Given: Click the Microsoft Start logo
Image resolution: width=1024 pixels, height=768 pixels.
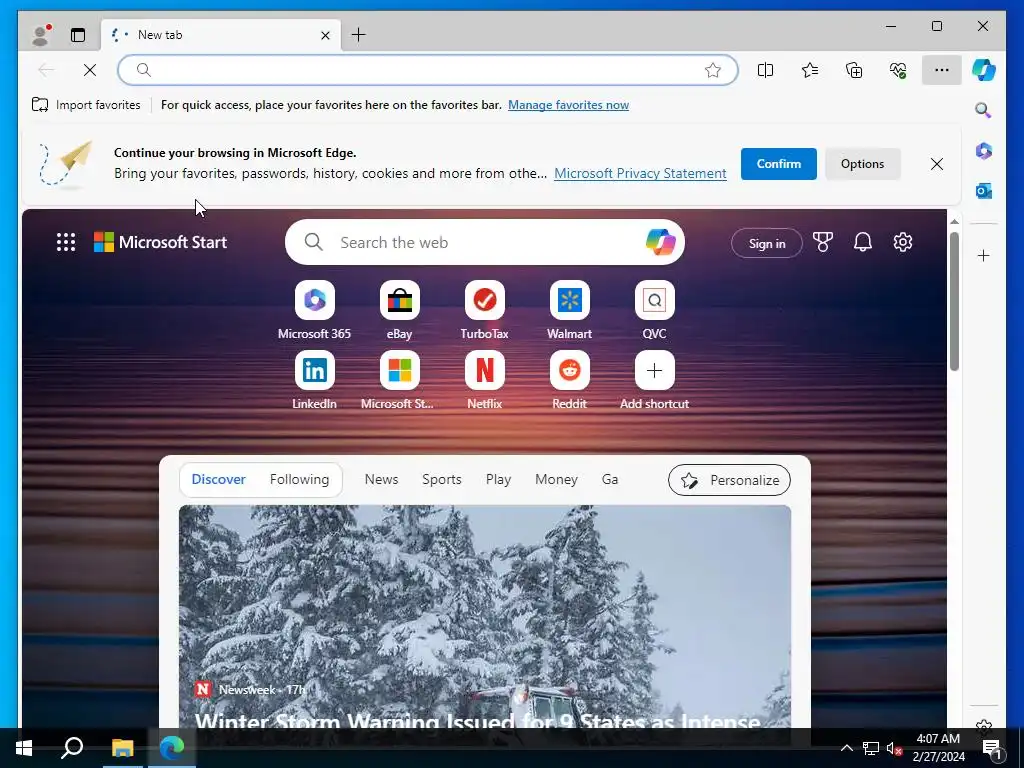Looking at the screenshot, I should [x=161, y=242].
